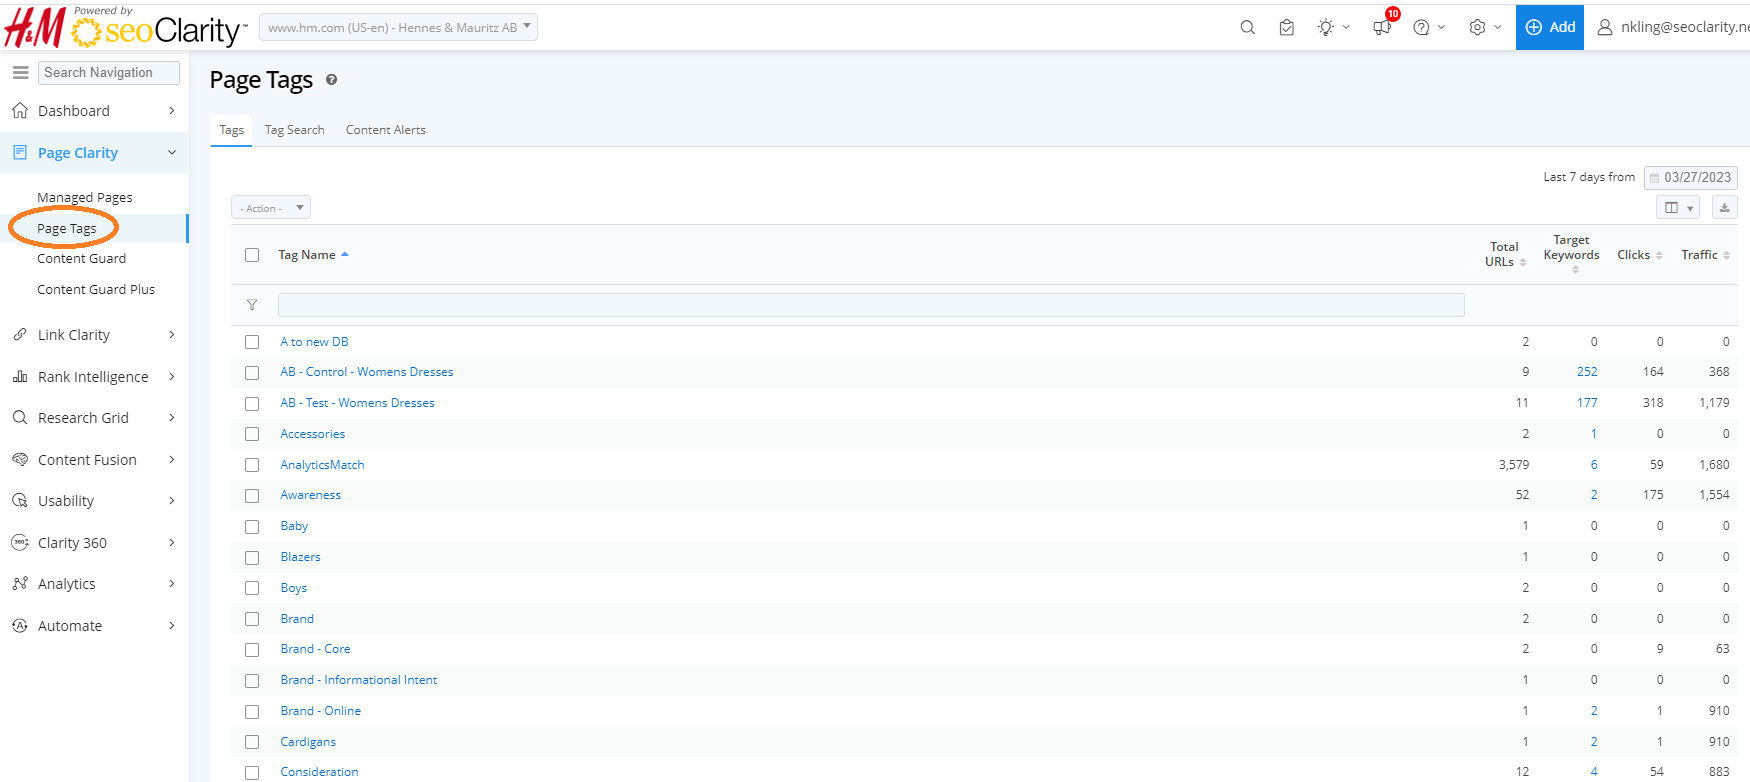
Task: Open the AB - Control - Womens Dresses tag
Action: 366,372
